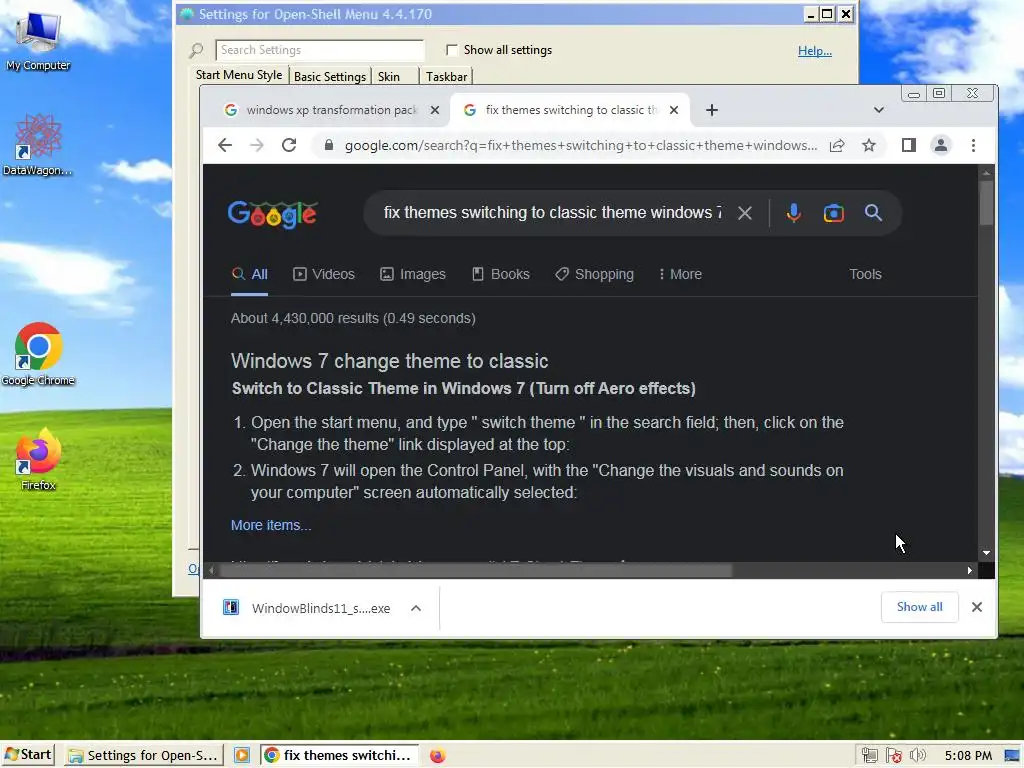Click the Chrome address bar URL

(x=581, y=145)
